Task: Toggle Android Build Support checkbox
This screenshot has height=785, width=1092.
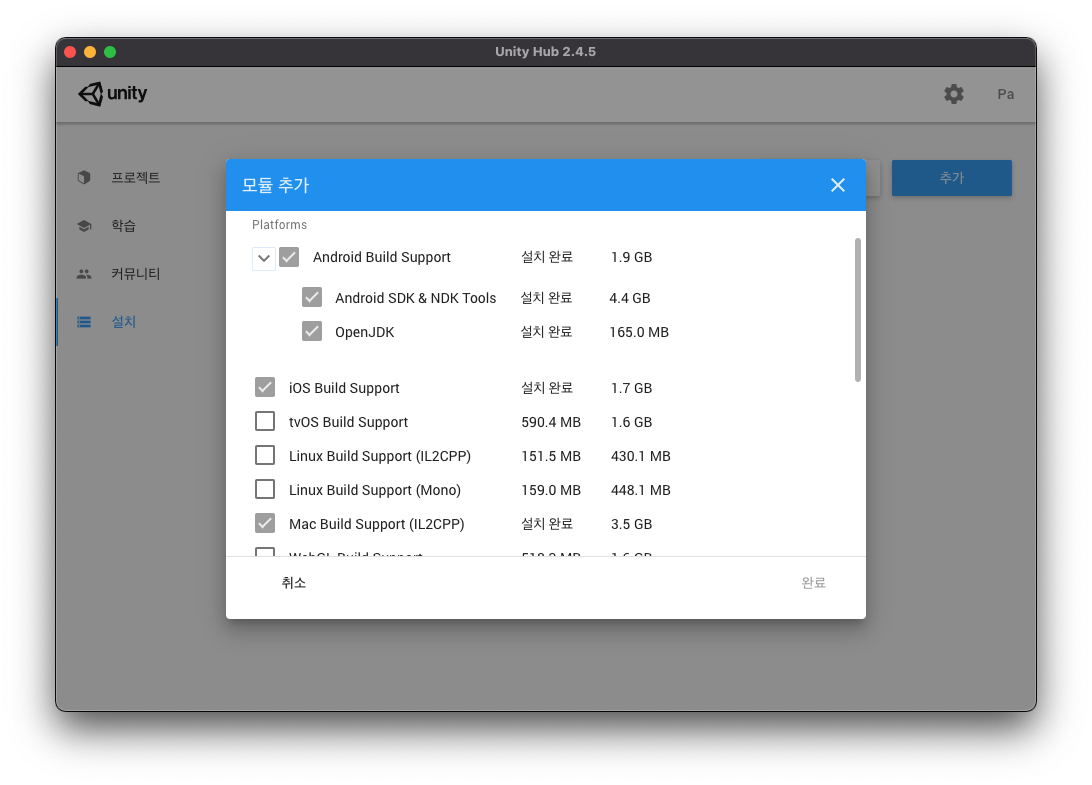Action: click(x=289, y=257)
